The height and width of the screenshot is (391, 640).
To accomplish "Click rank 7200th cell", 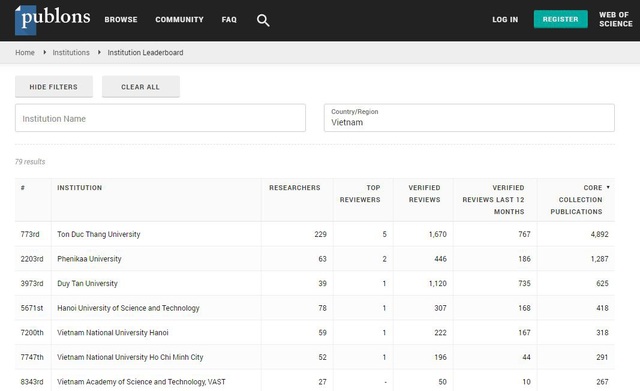I will click(x=32, y=333).
